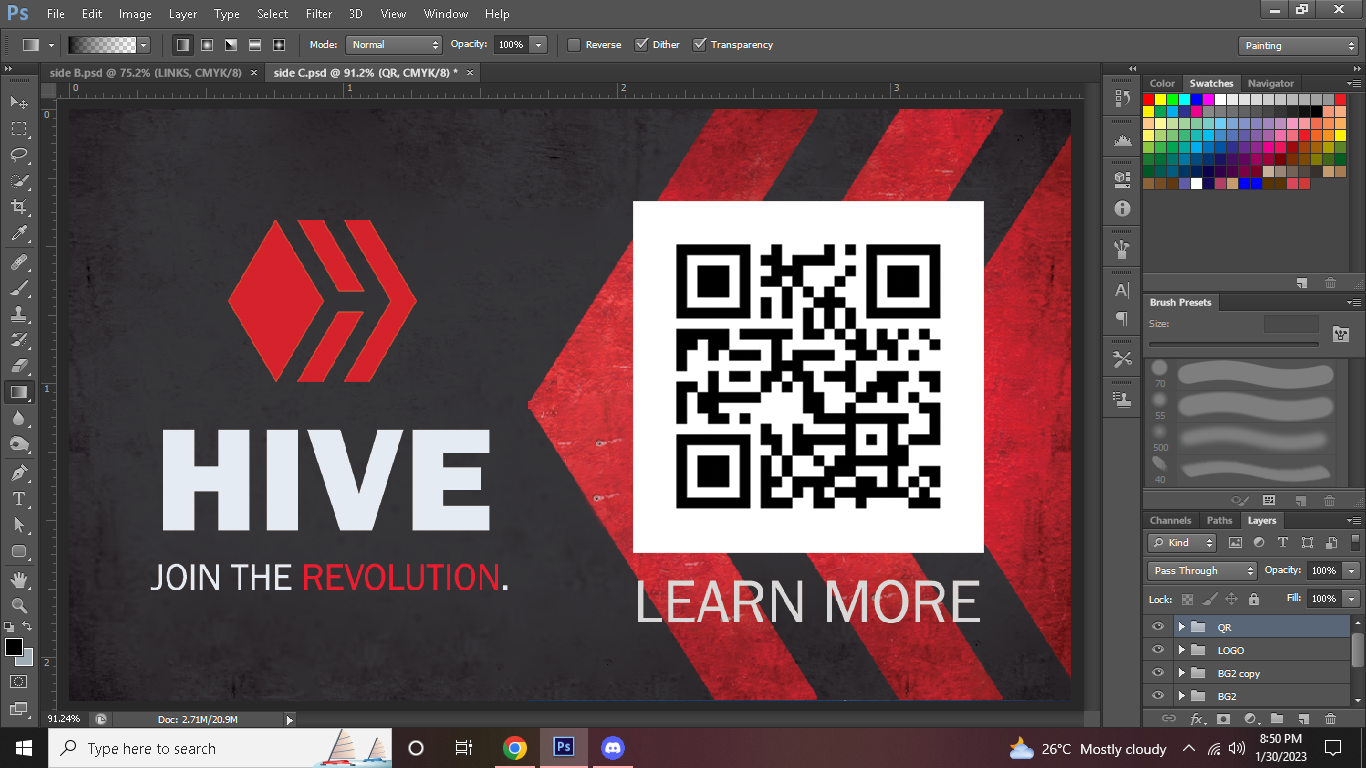Select the black foreground color swatch
The width and height of the screenshot is (1366, 768).
(x=13, y=647)
